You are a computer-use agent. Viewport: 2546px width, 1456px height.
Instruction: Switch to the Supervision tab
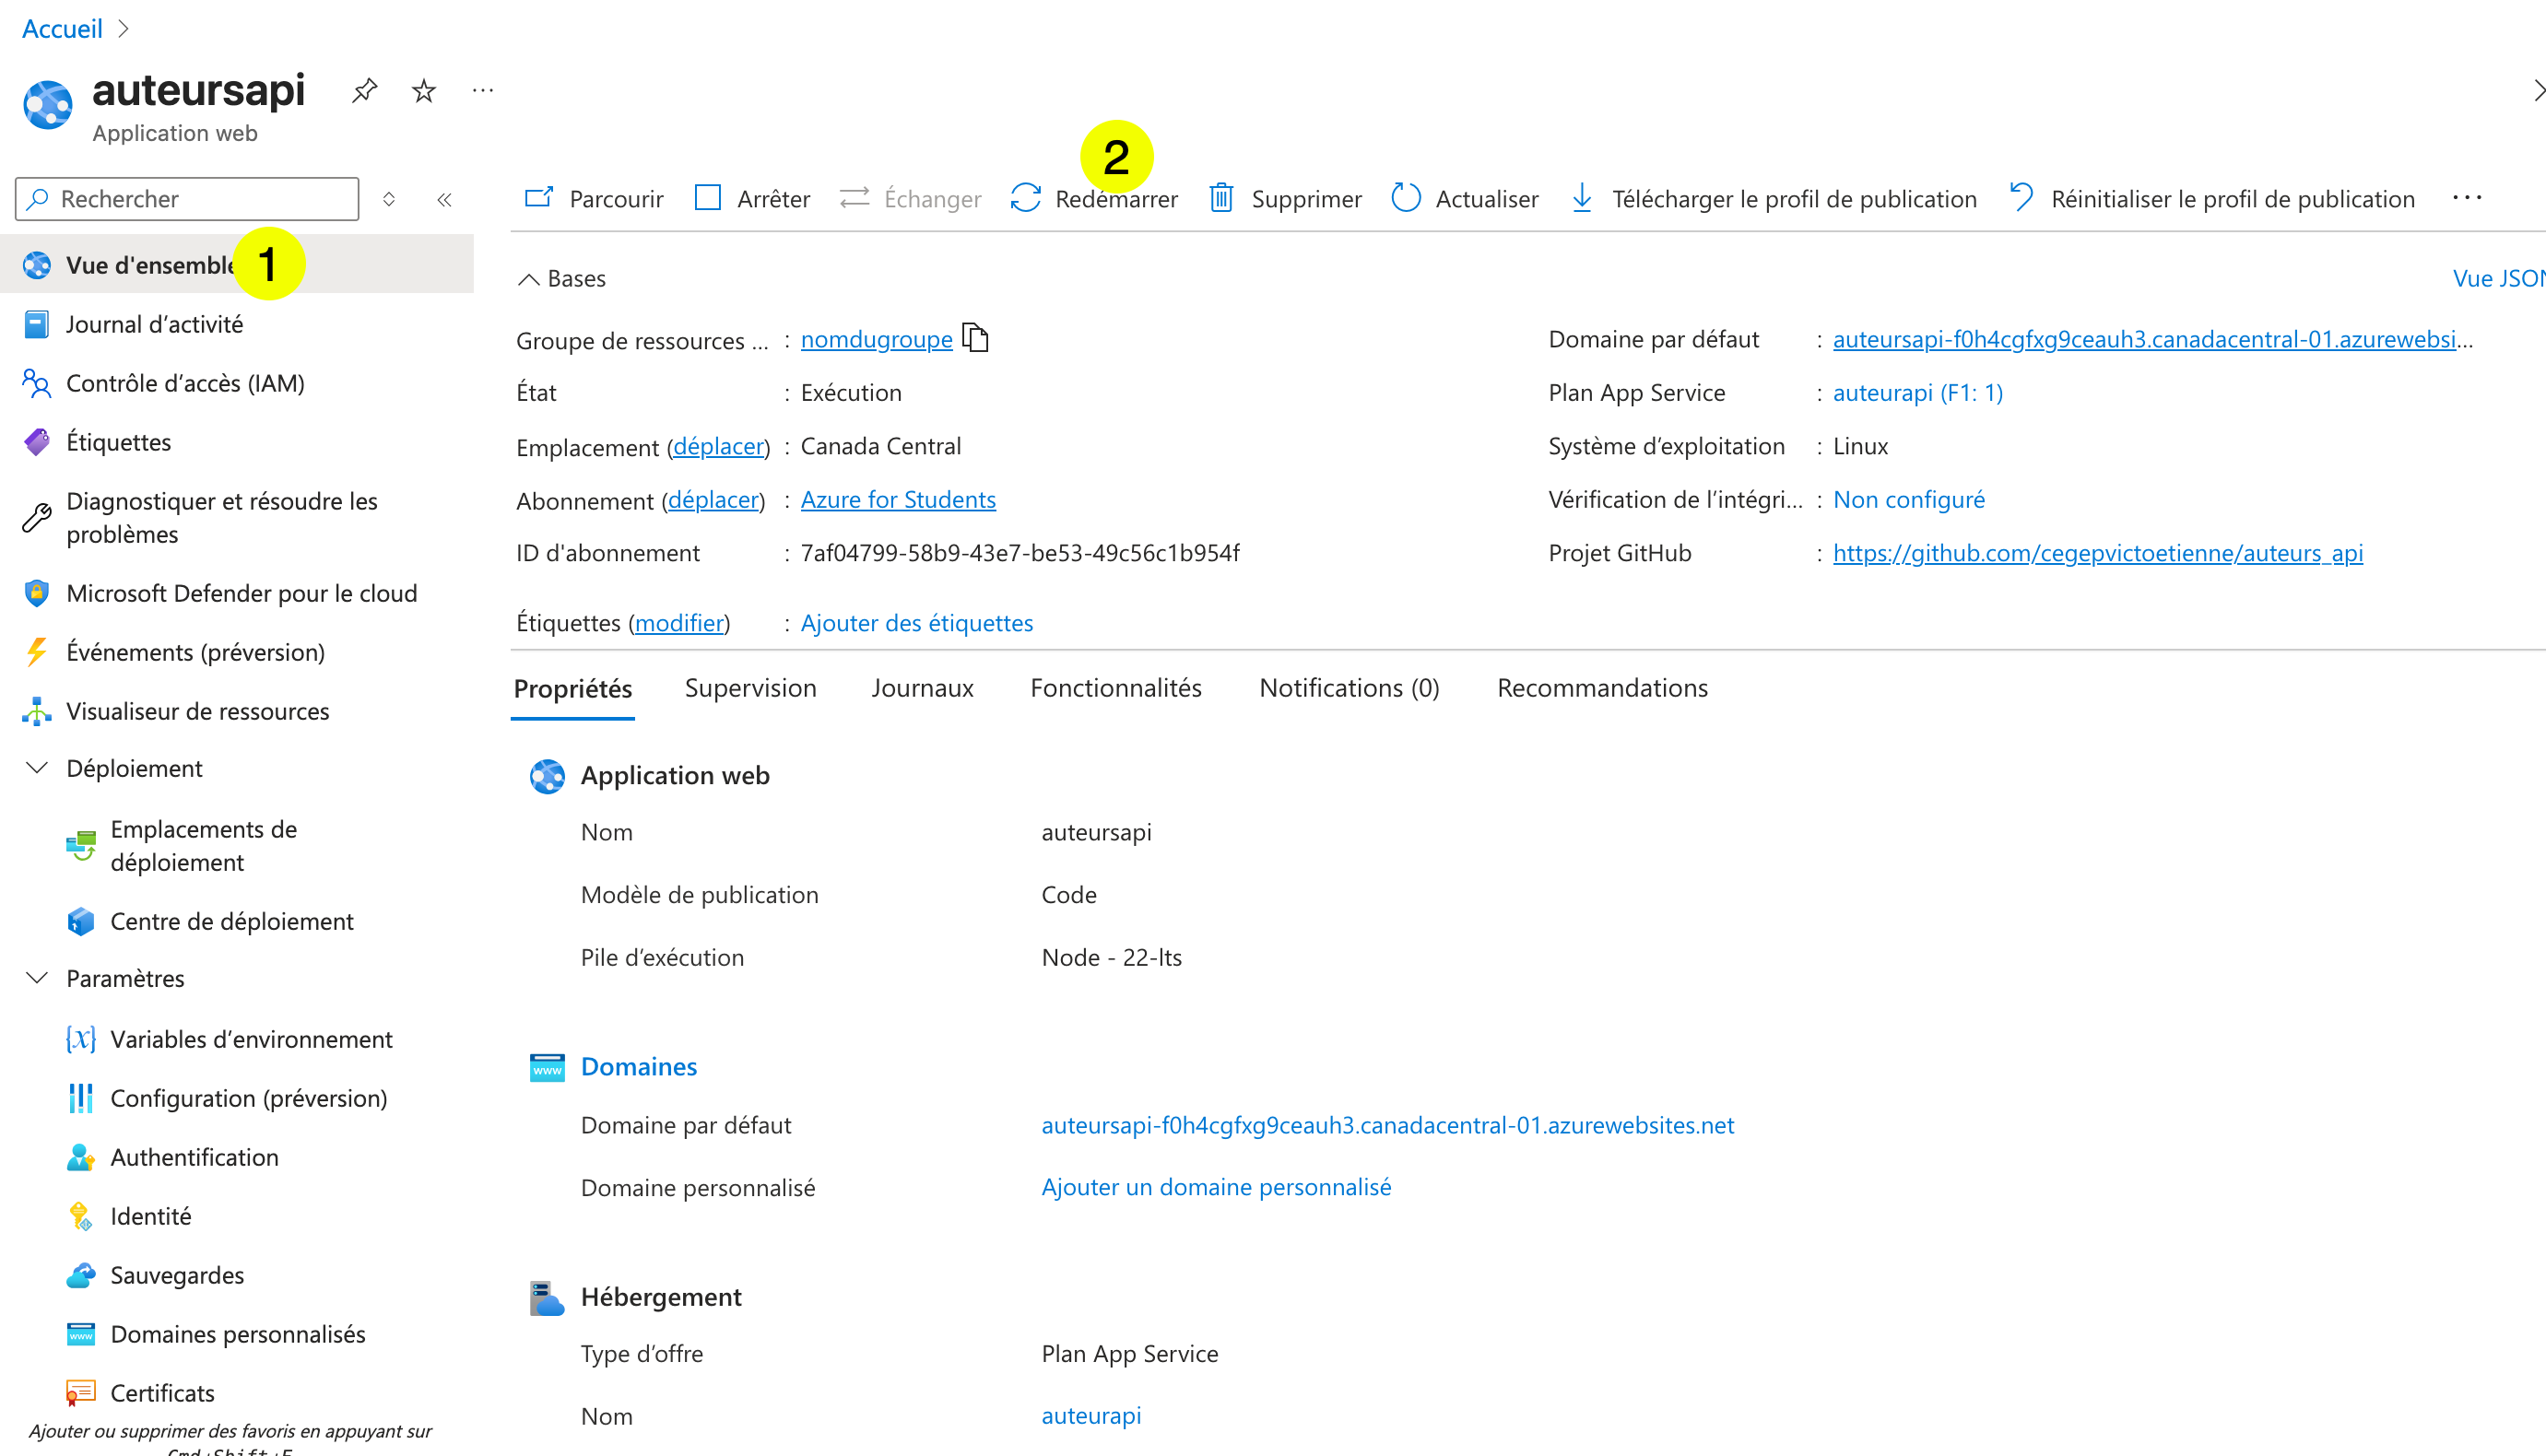pos(750,688)
